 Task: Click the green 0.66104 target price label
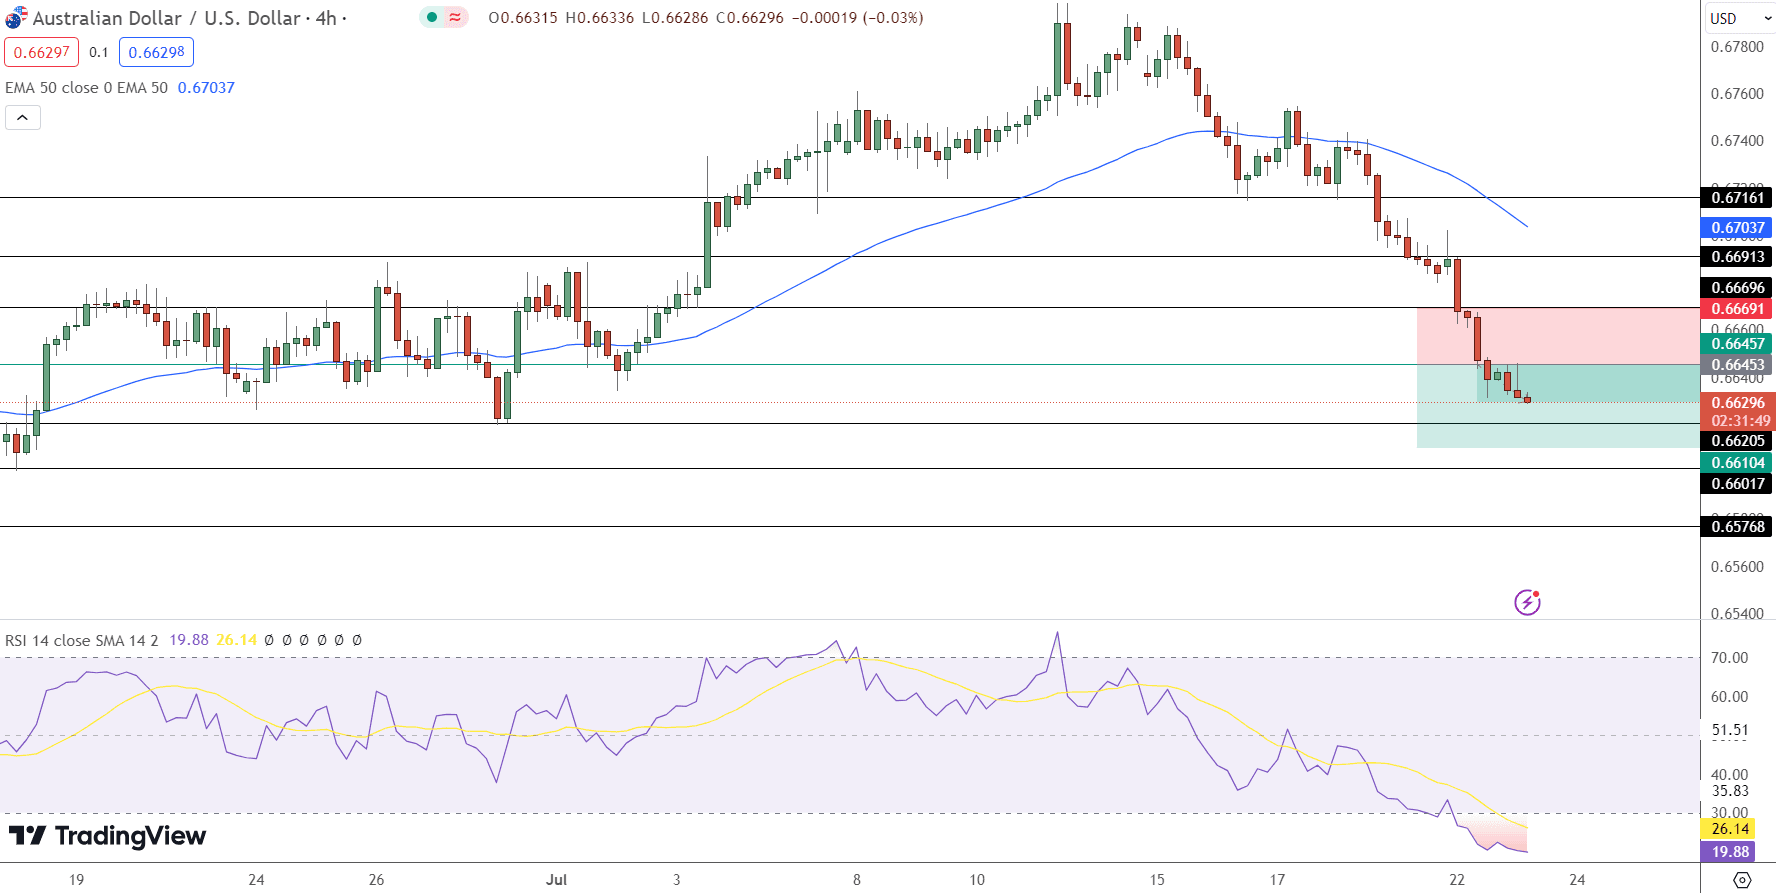(1737, 463)
